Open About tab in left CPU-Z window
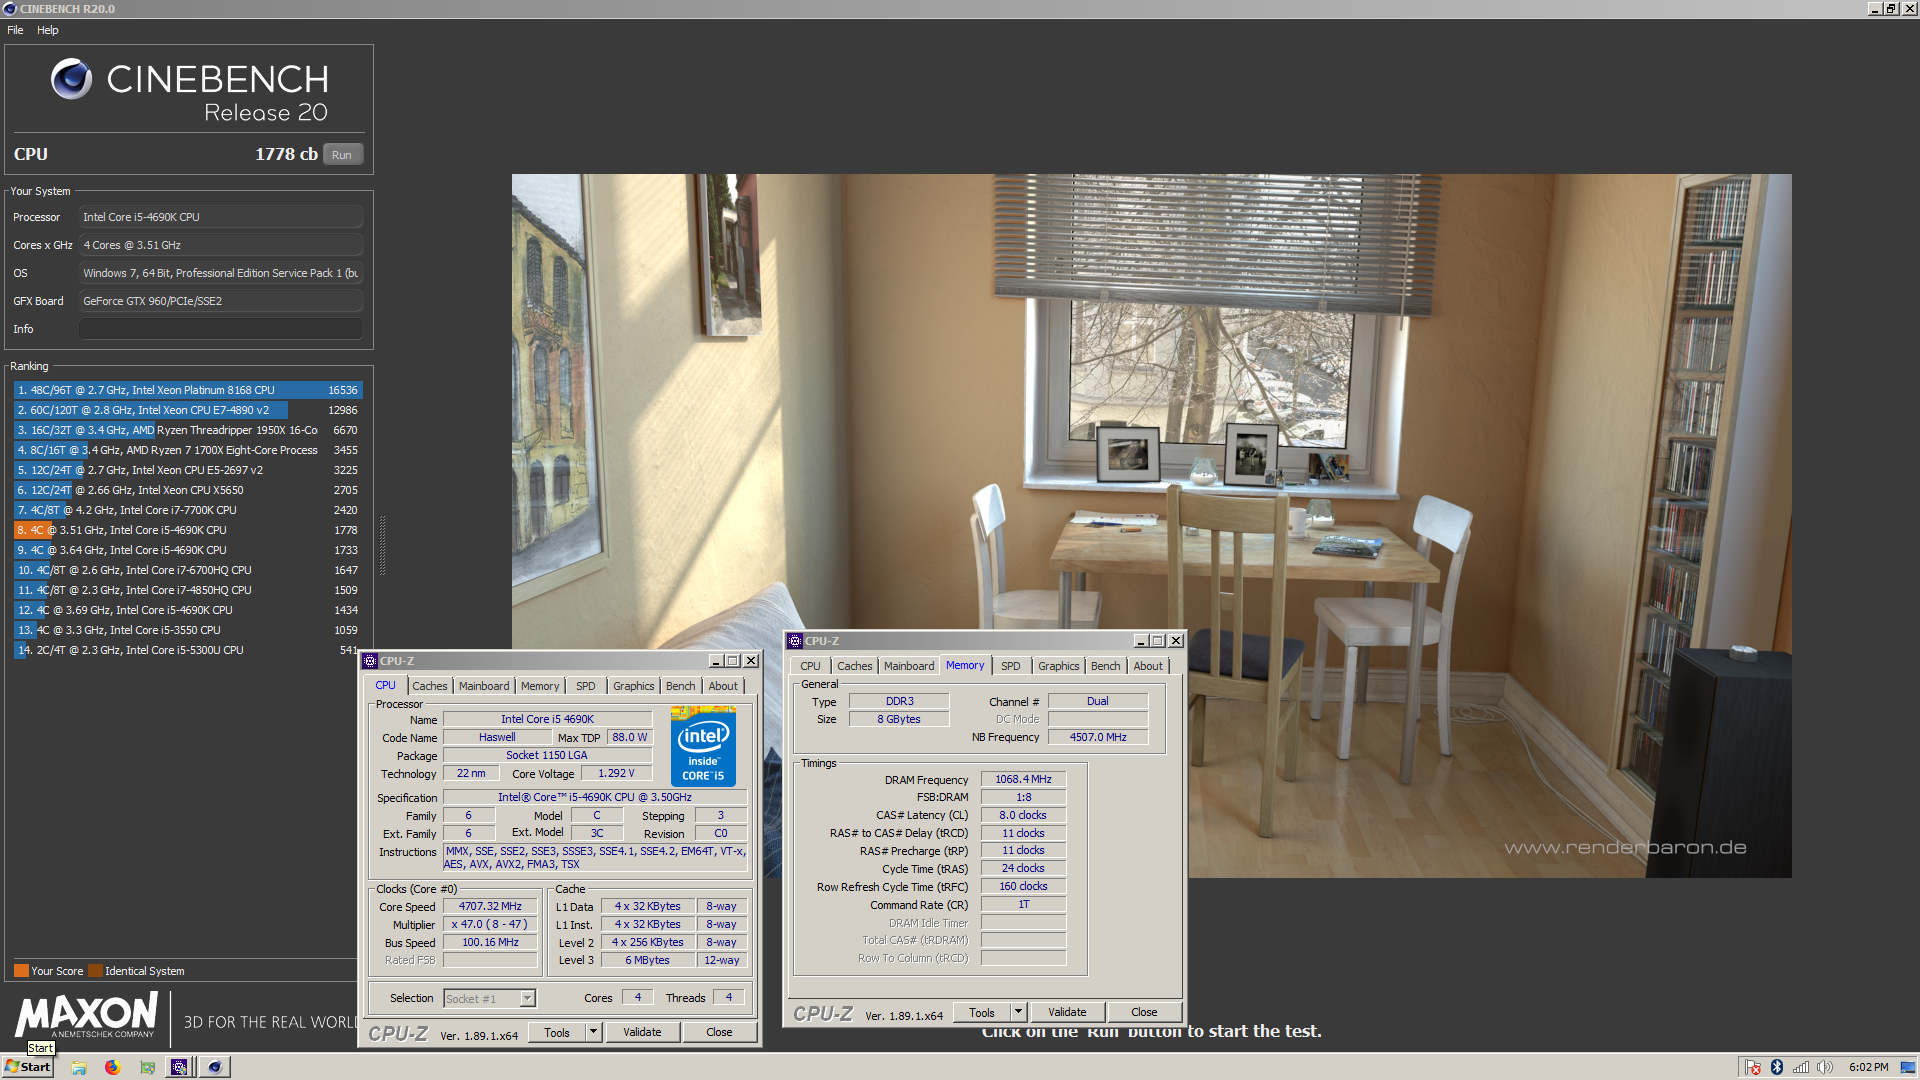Screen dimensions: 1920x1080 tap(723, 686)
